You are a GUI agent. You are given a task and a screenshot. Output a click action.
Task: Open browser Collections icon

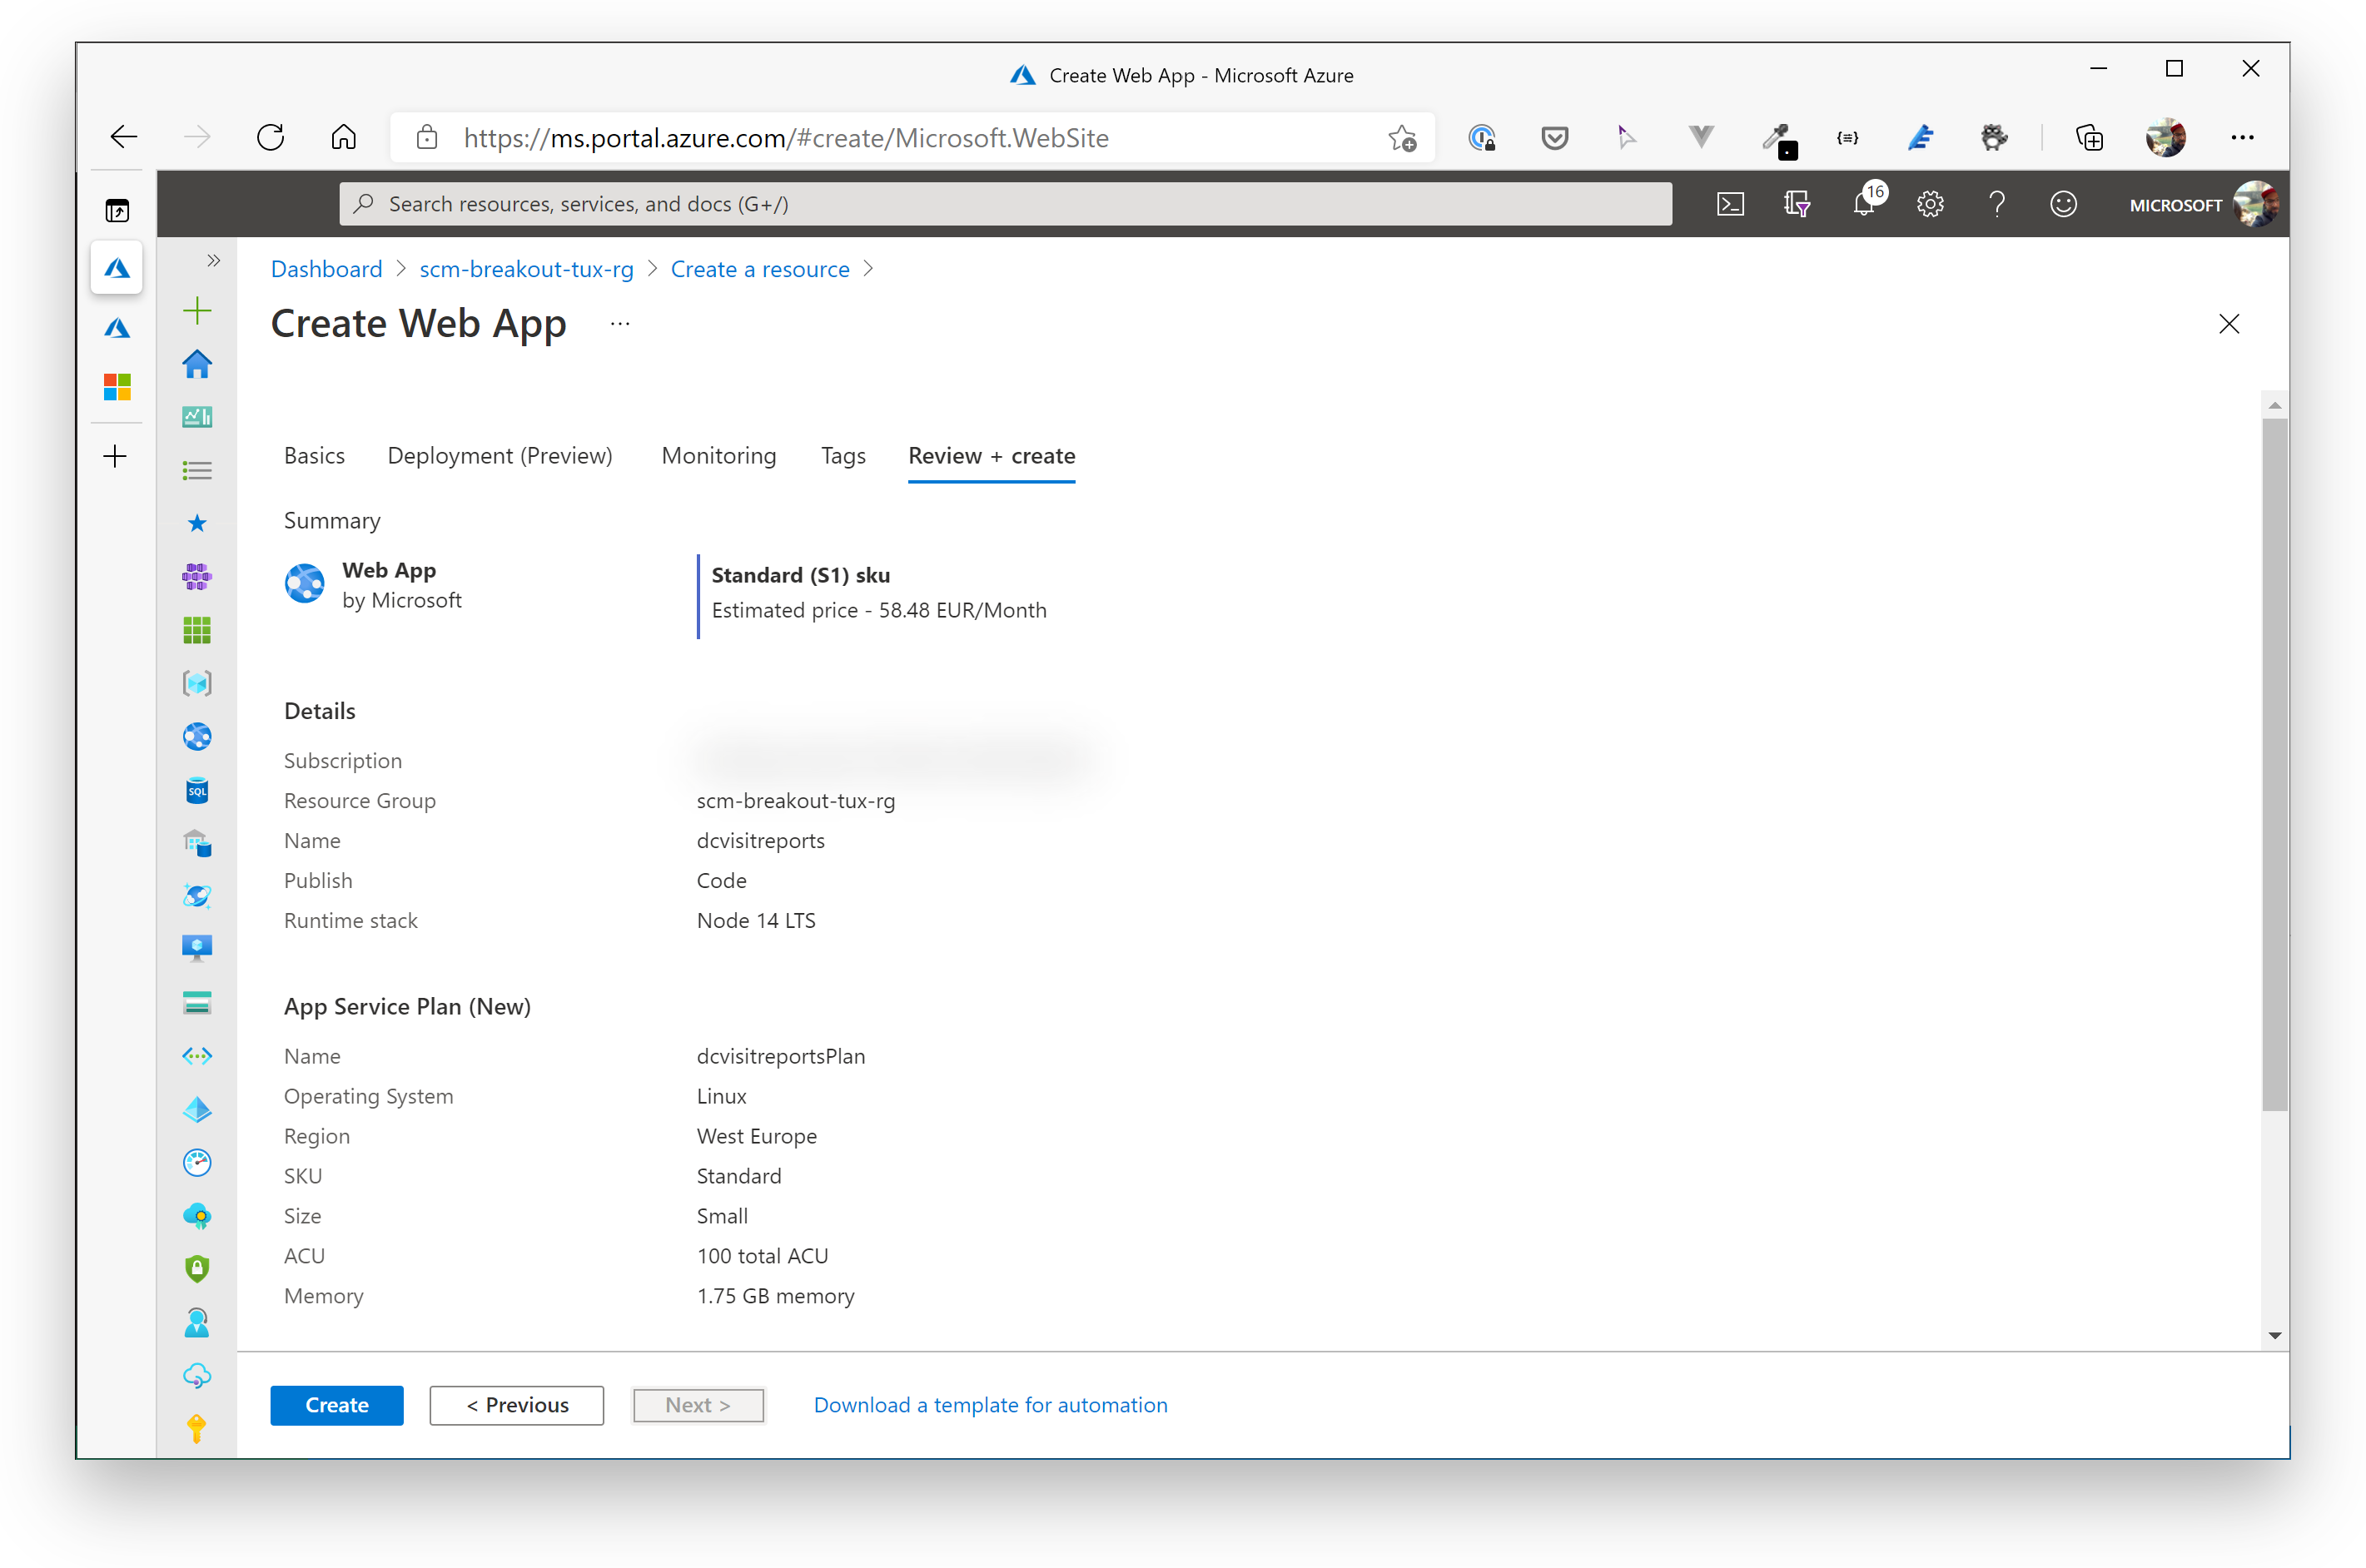coord(2089,137)
